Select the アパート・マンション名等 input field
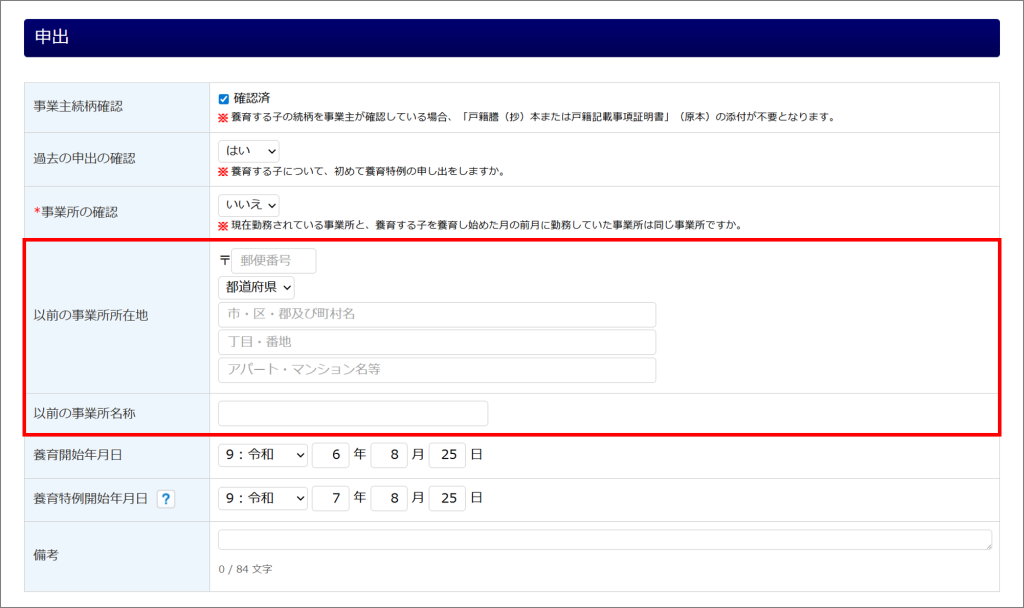Image resolution: width=1024 pixels, height=608 pixels. (436, 370)
